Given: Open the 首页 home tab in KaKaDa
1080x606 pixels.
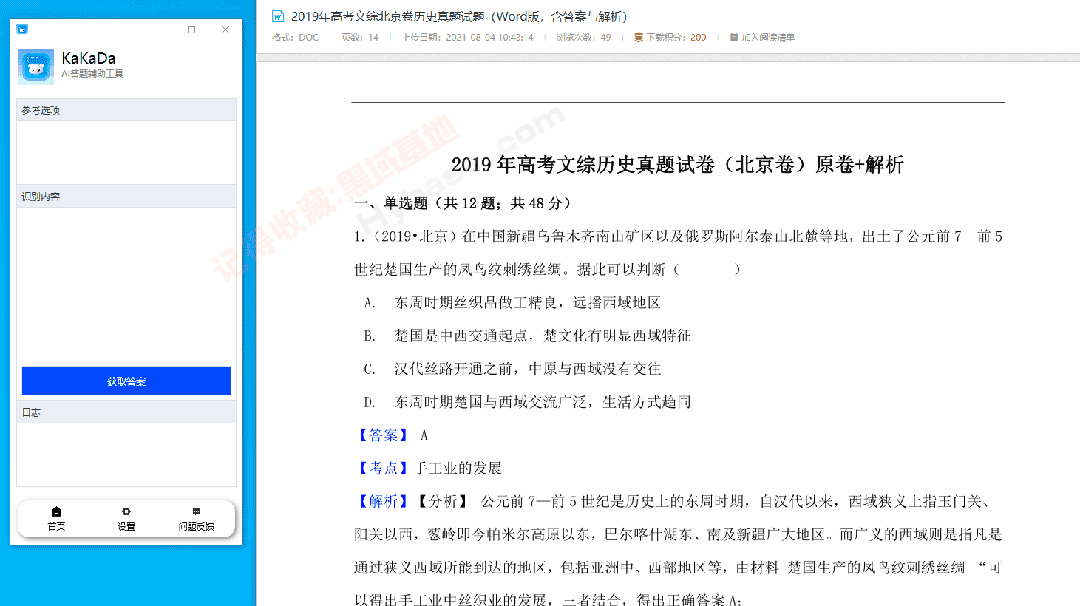Looking at the screenshot, I should (x=56, y=519).
